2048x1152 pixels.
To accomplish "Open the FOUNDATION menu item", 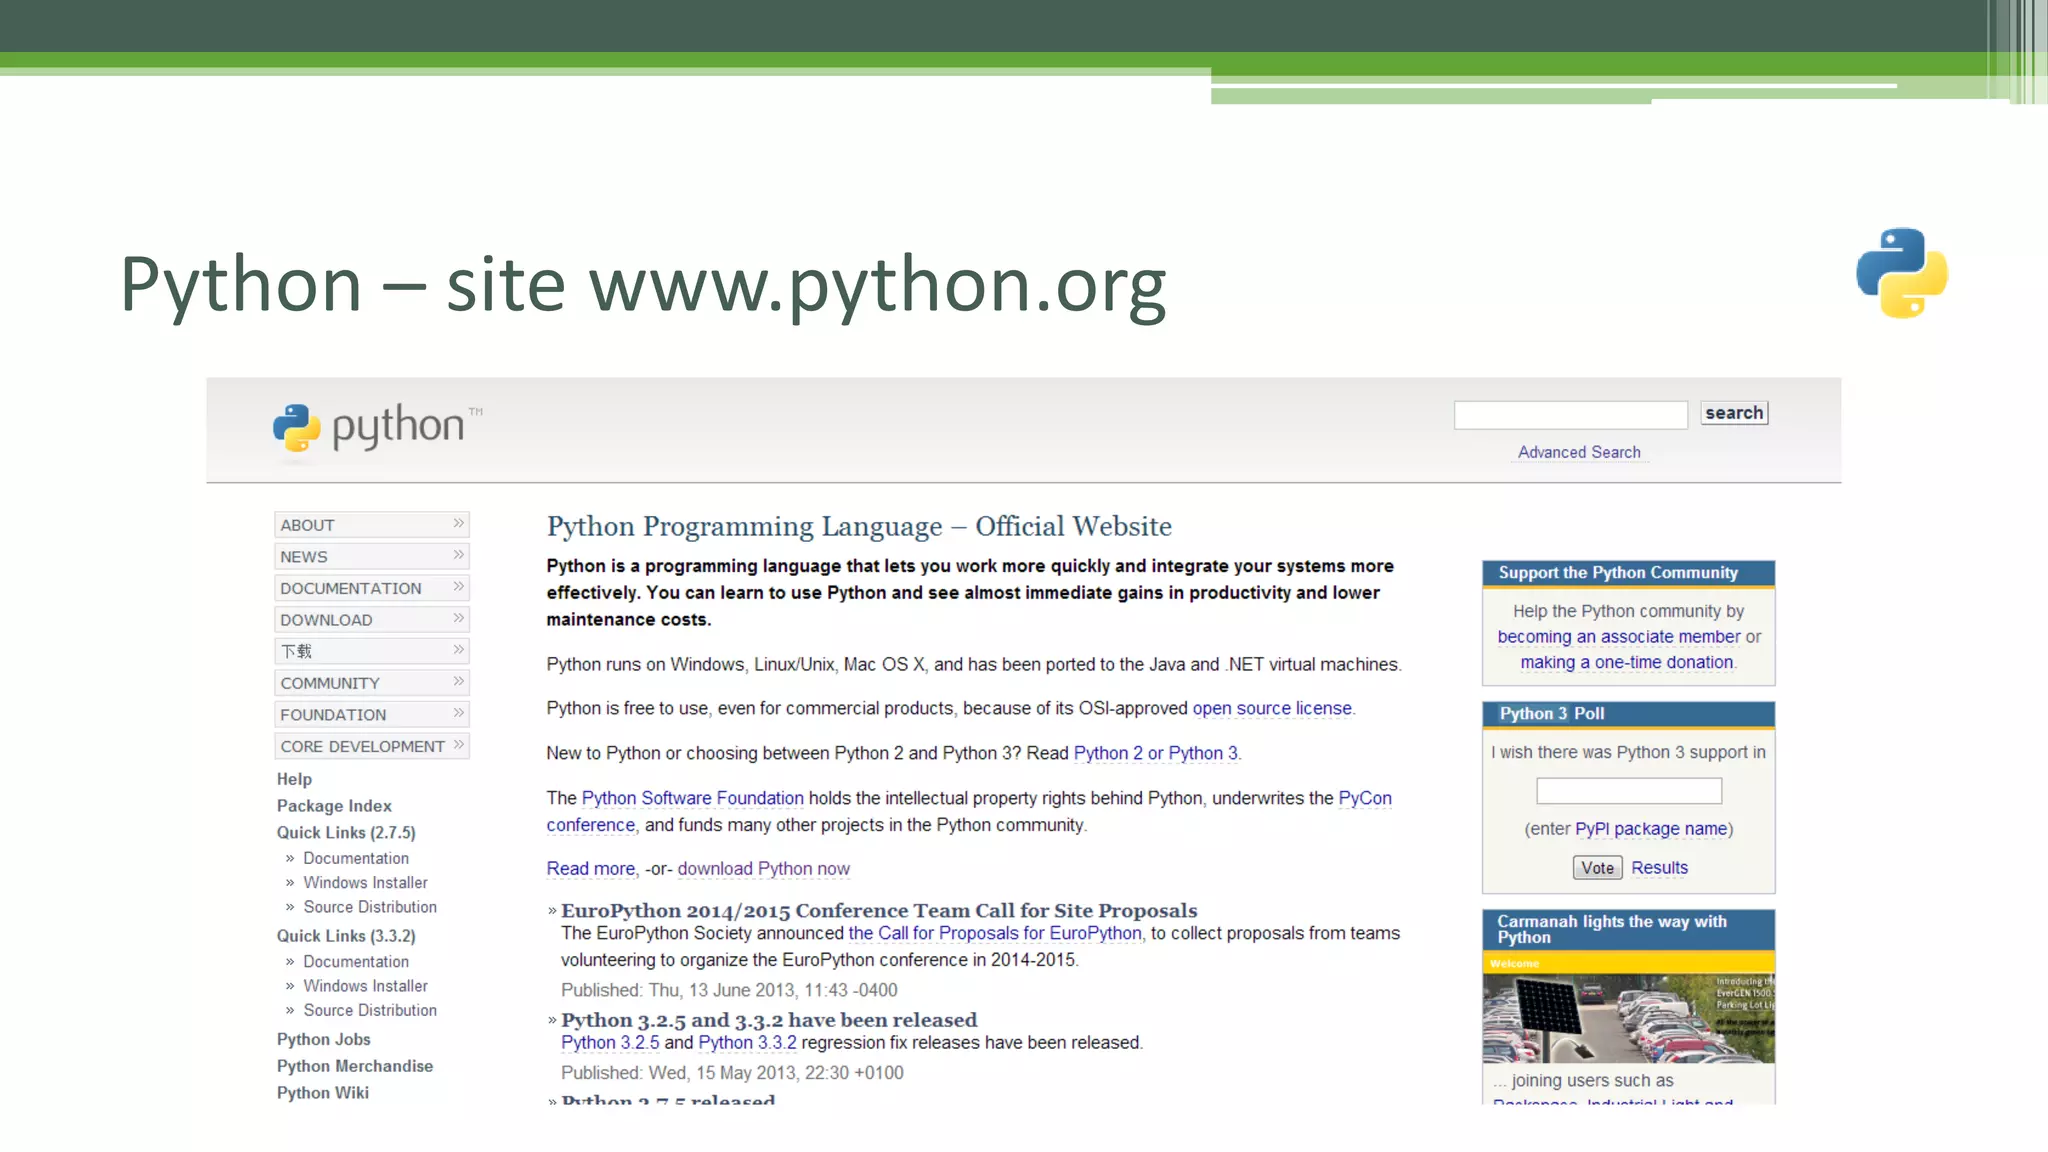I will coord(372,715).
